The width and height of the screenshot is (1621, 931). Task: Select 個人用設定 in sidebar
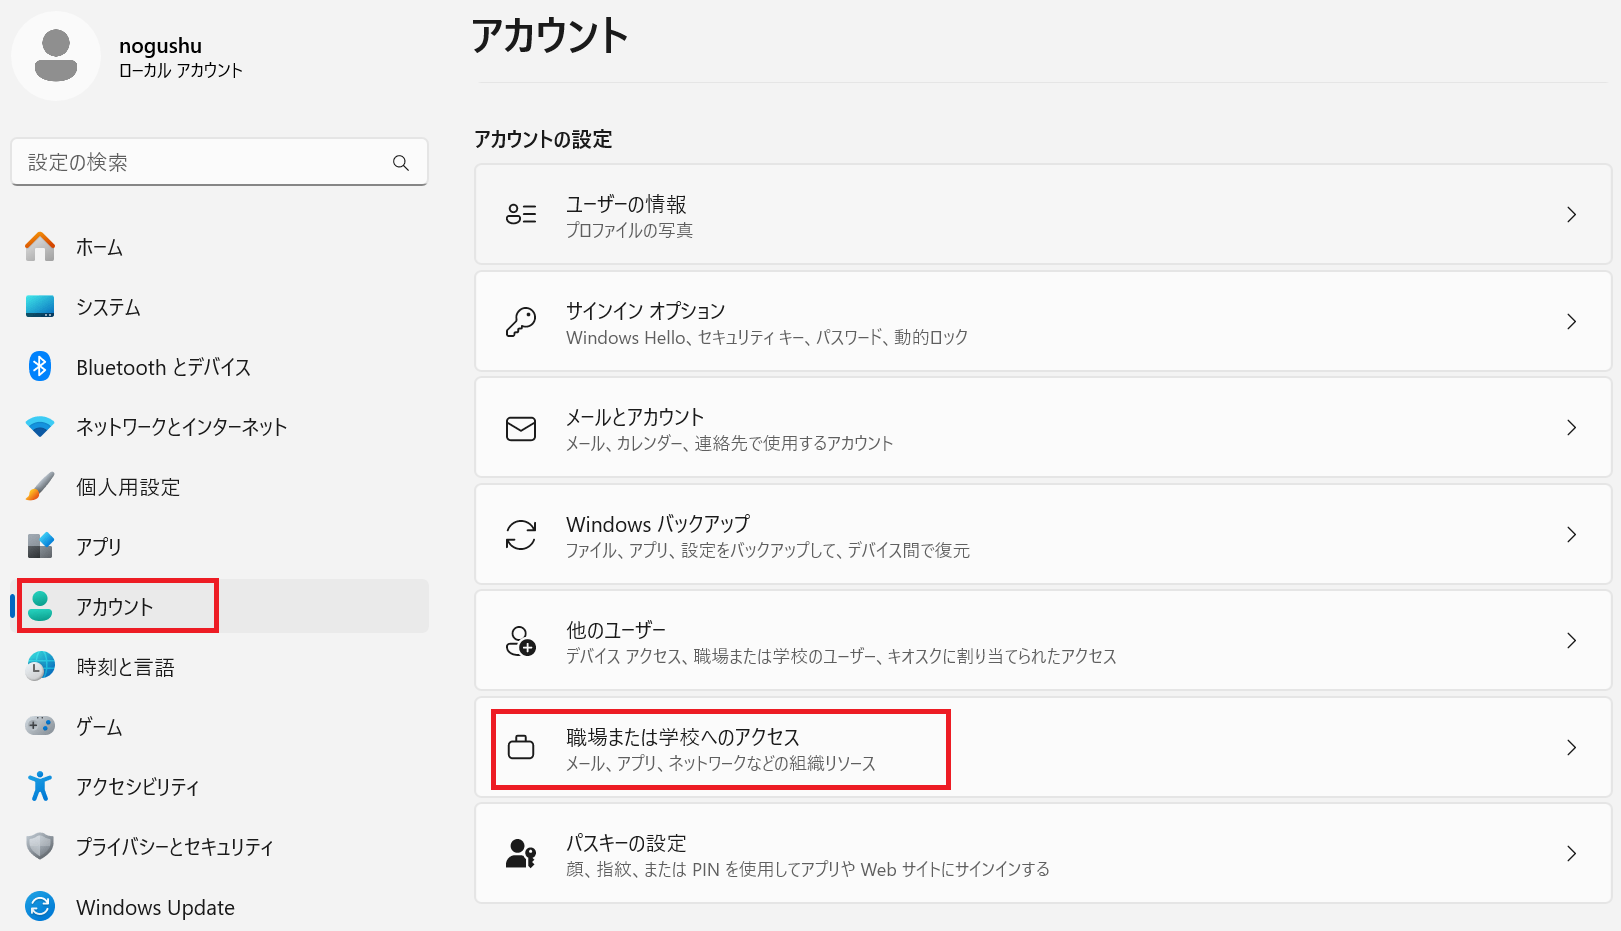click(220, 486)
